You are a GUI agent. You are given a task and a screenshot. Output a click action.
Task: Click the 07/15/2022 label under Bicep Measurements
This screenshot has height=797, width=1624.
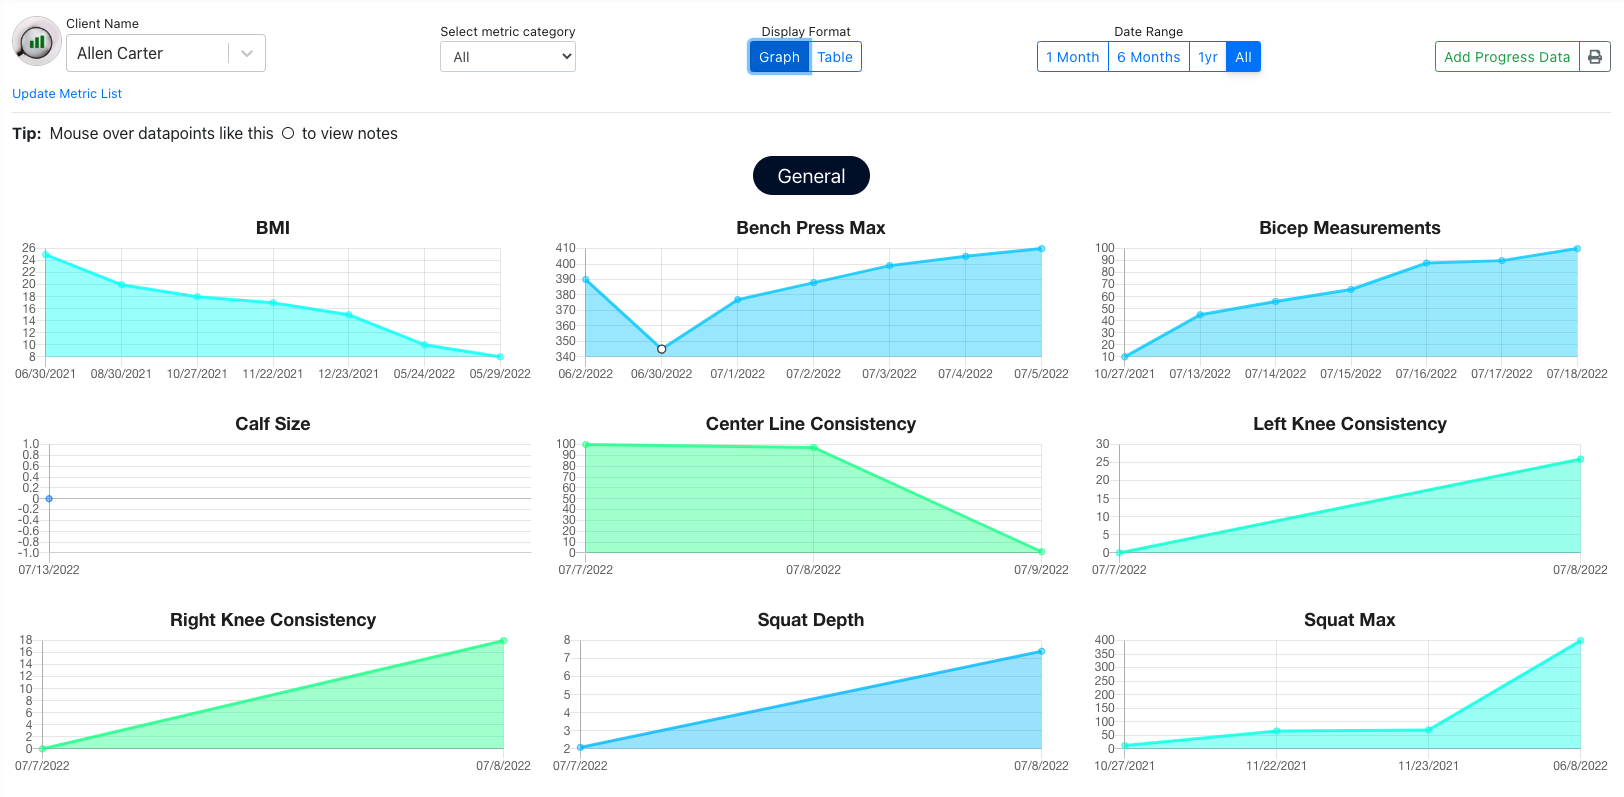click(x=1351, y=374)
